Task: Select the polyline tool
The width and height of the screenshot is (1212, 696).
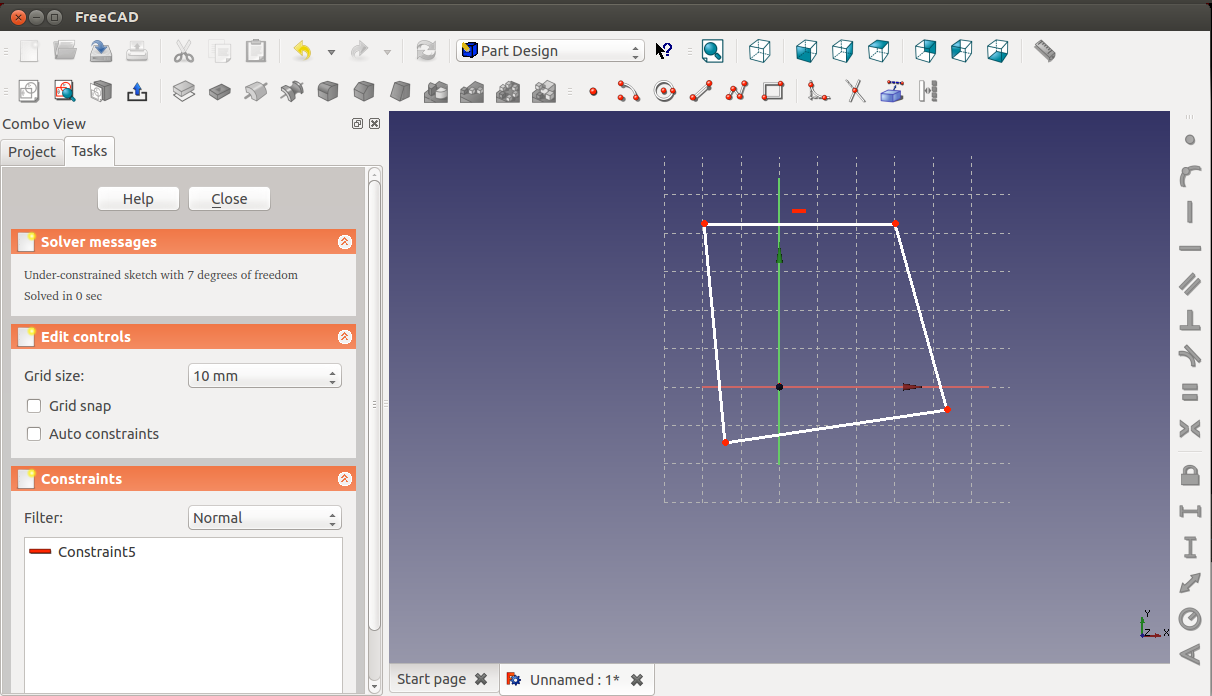Action: pos(737,92)
